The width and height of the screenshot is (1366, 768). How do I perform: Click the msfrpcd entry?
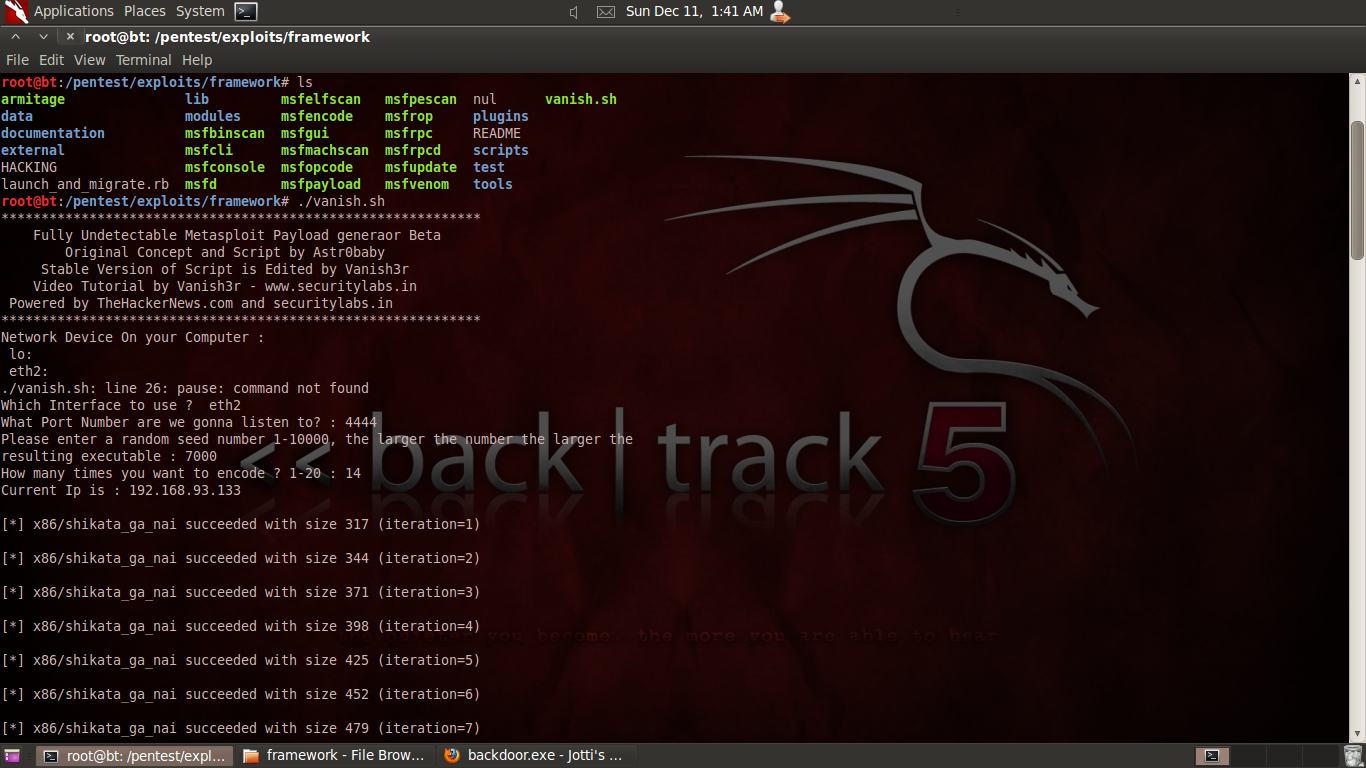tap(413, 150)
